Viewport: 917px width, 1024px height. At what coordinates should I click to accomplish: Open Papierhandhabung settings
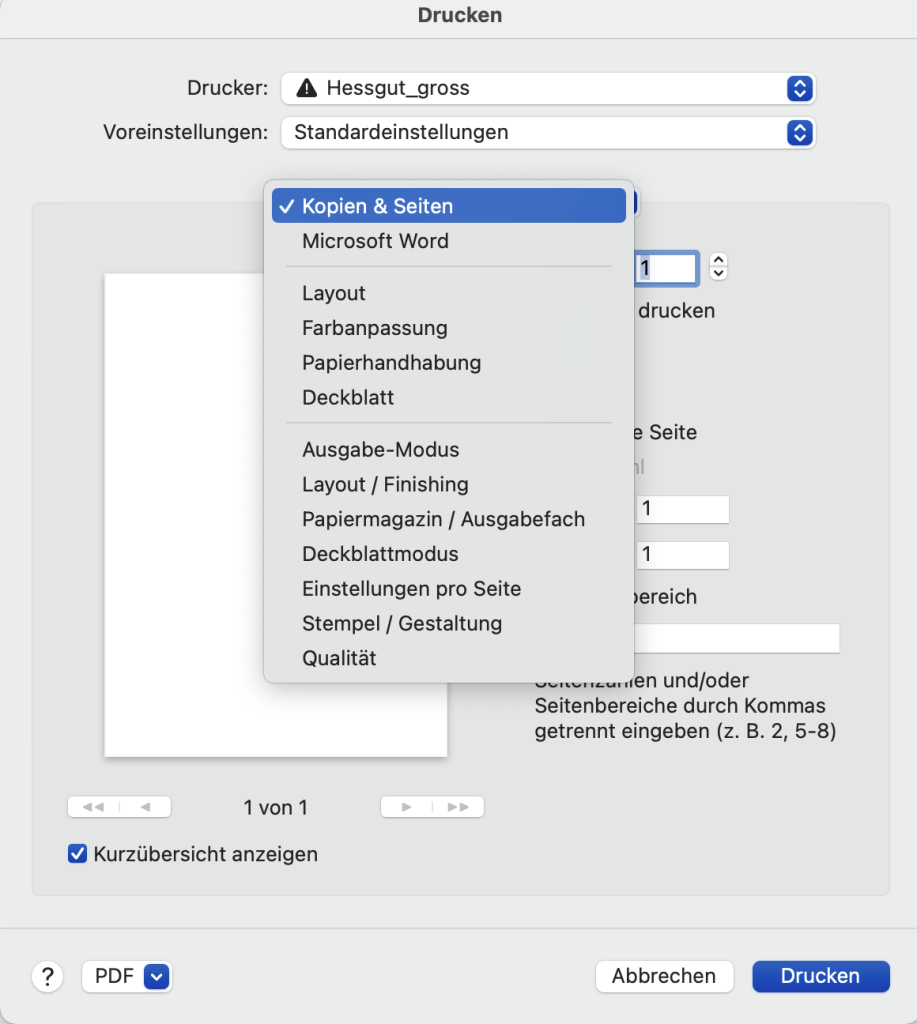(x=391, y=362)
